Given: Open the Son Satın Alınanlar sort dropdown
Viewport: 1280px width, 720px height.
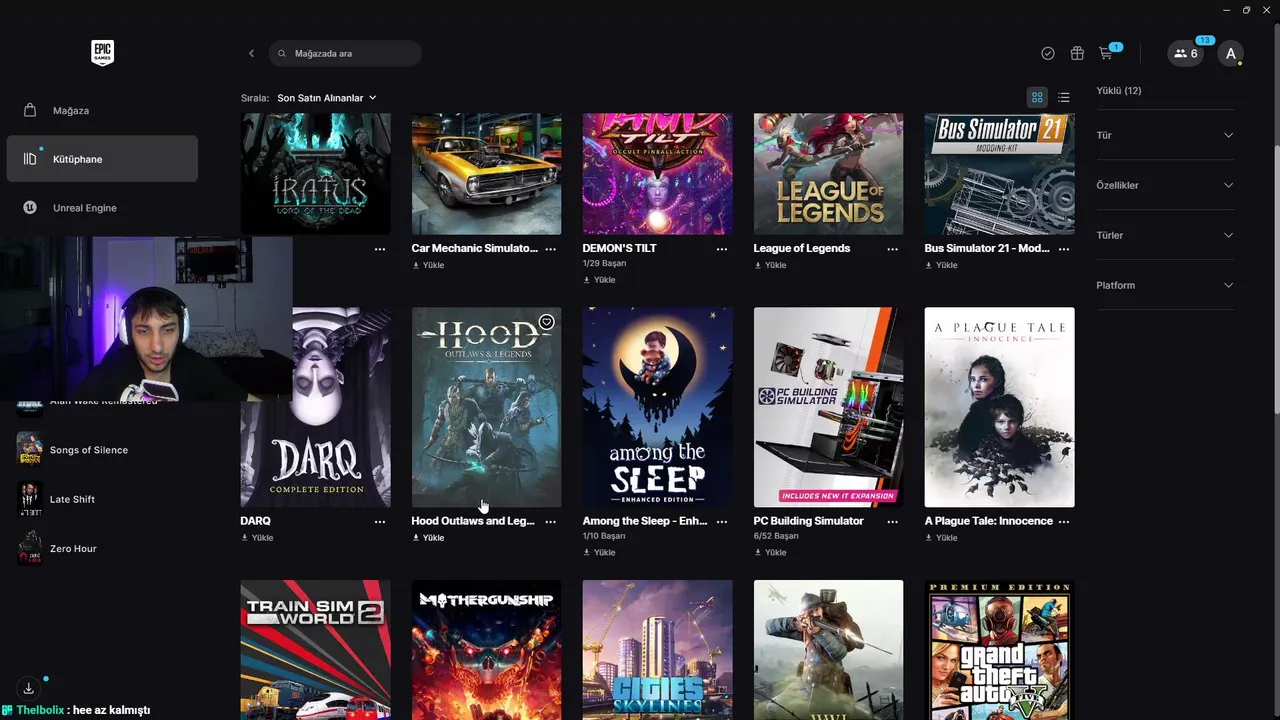Looking at the screenshot, I should coord(327,98).
